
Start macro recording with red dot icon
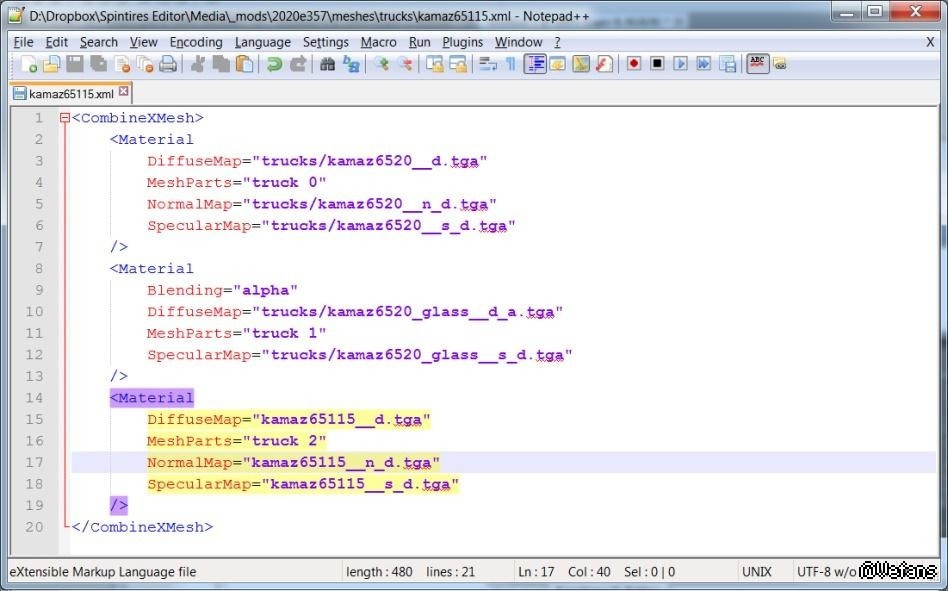tap(634, 64)
